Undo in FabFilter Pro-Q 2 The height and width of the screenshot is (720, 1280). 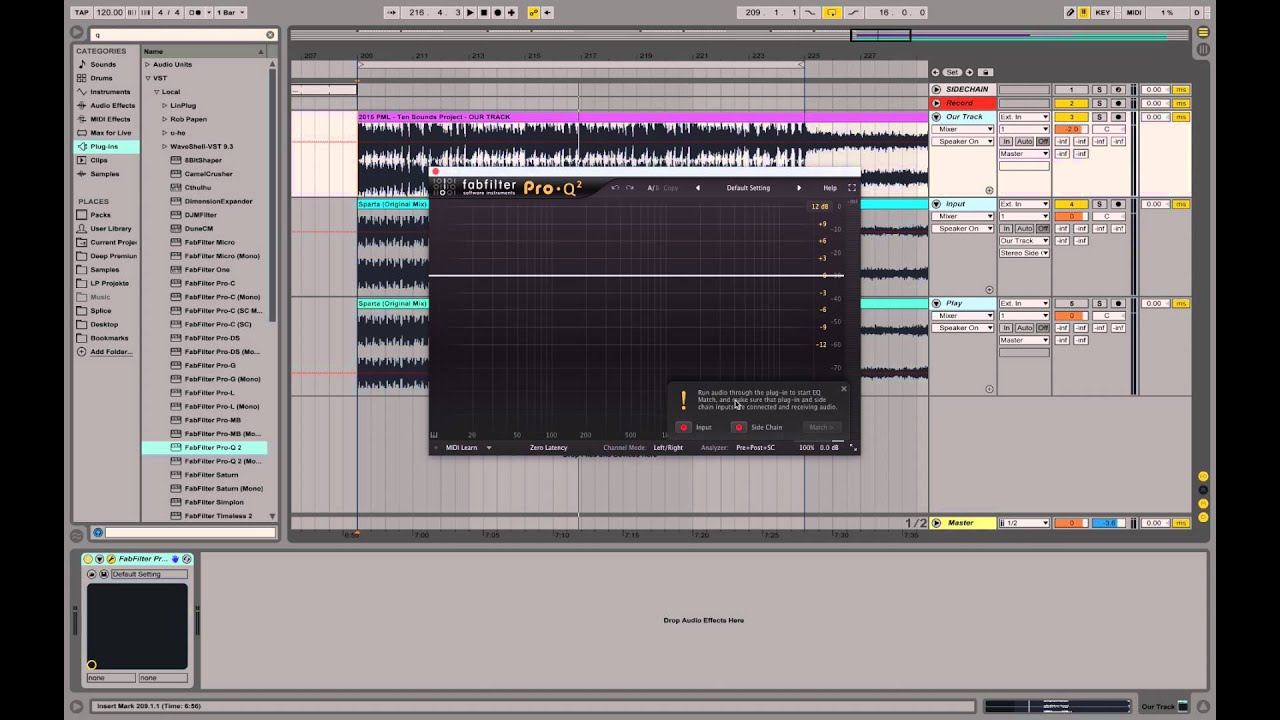615,188
